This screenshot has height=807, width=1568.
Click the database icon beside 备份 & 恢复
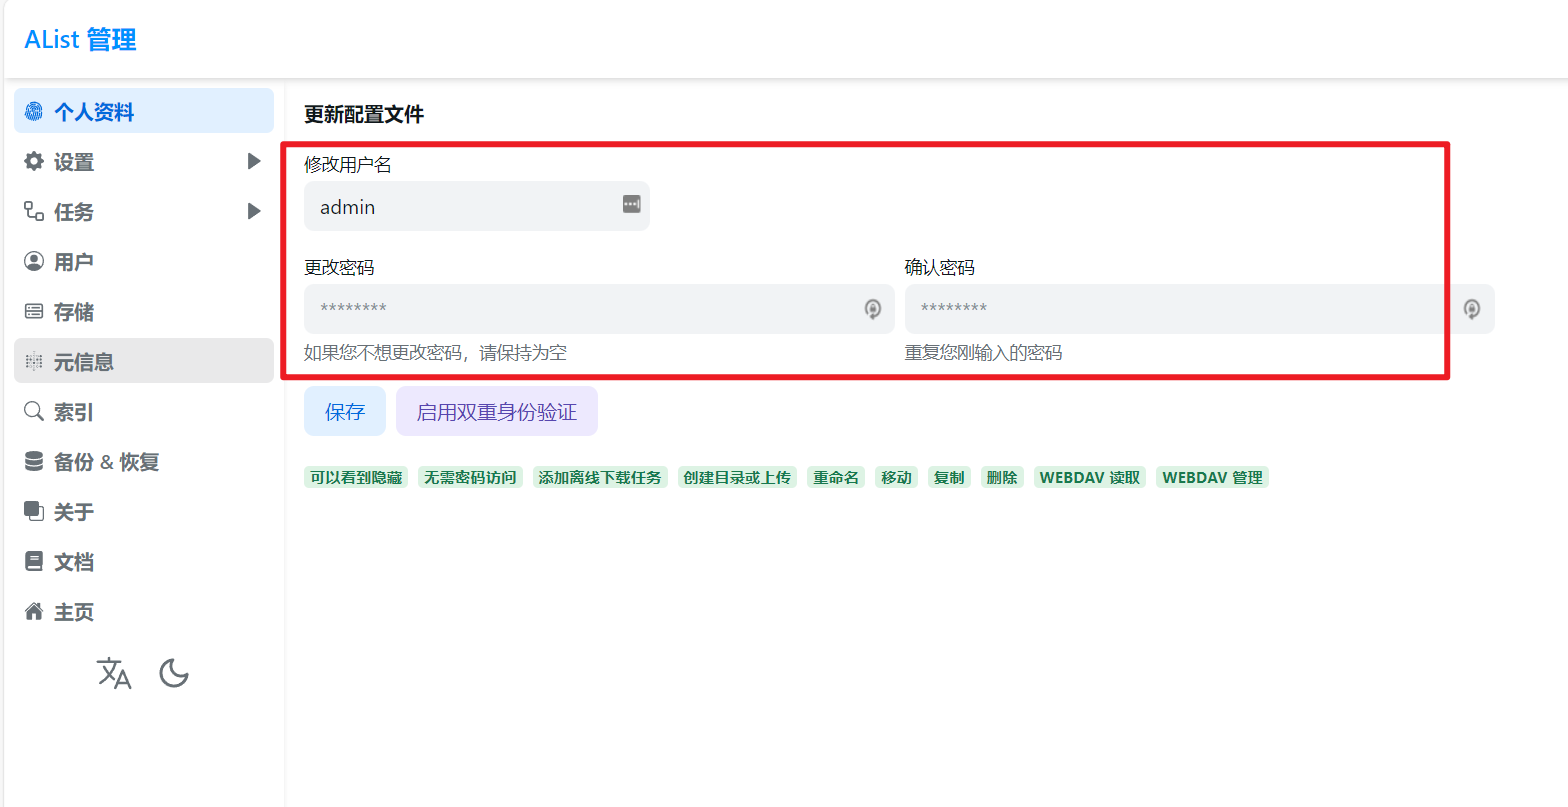[x=34, y=461]
